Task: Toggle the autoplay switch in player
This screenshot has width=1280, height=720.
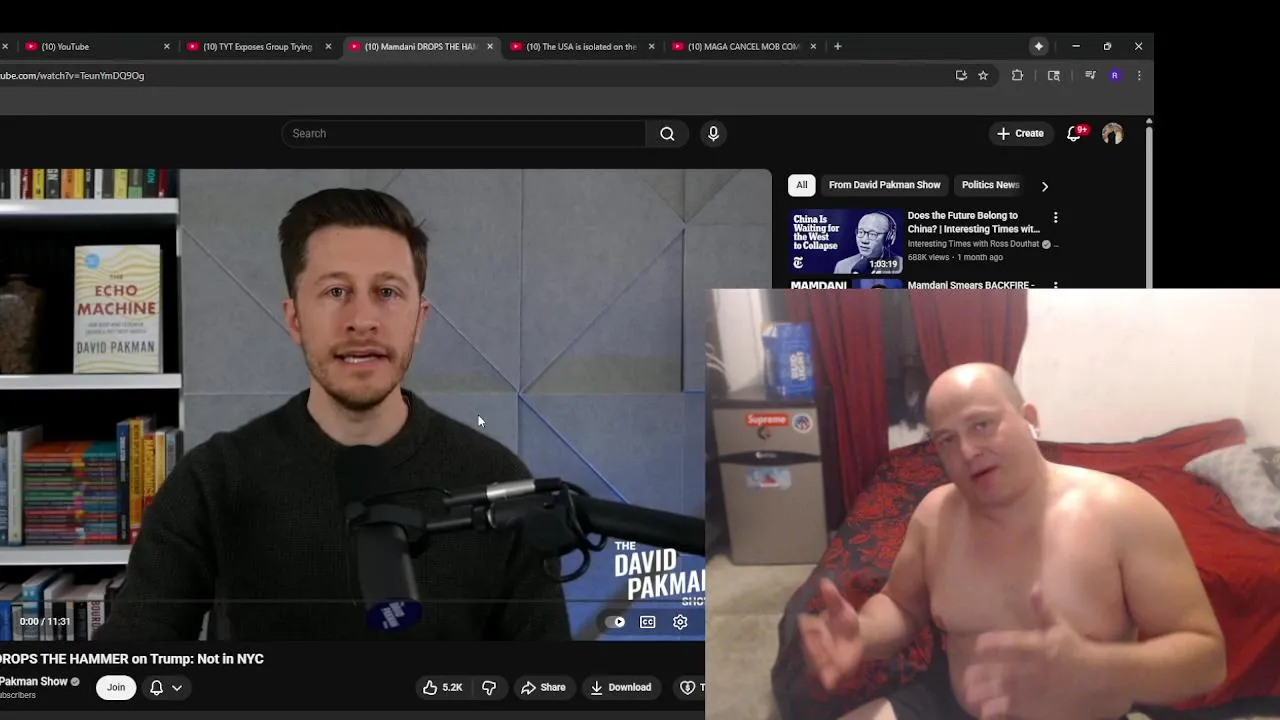Action: coord(615,622)
